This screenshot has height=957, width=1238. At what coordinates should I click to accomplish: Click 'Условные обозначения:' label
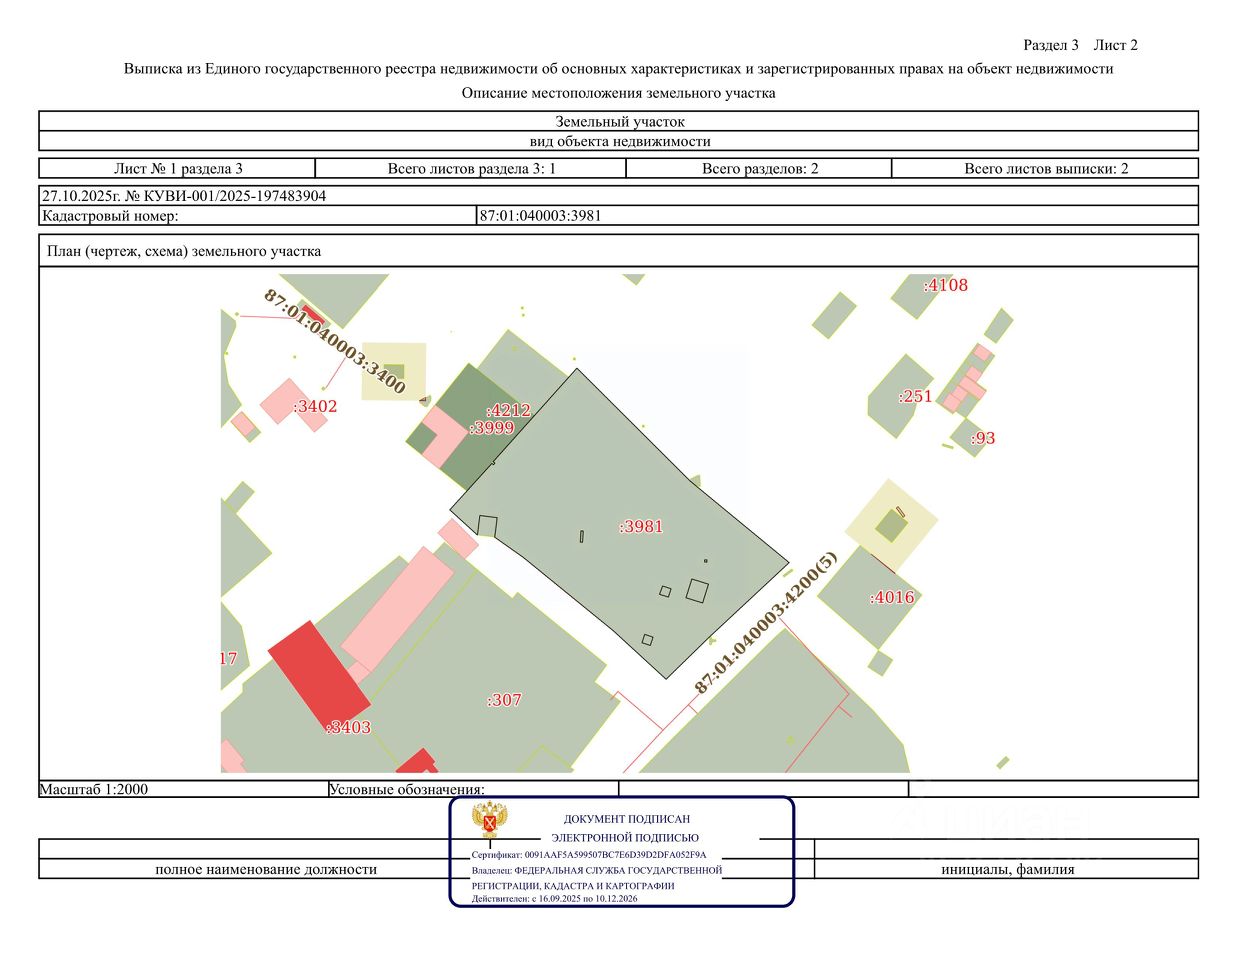pyautogui.click(x=407, y=789)
